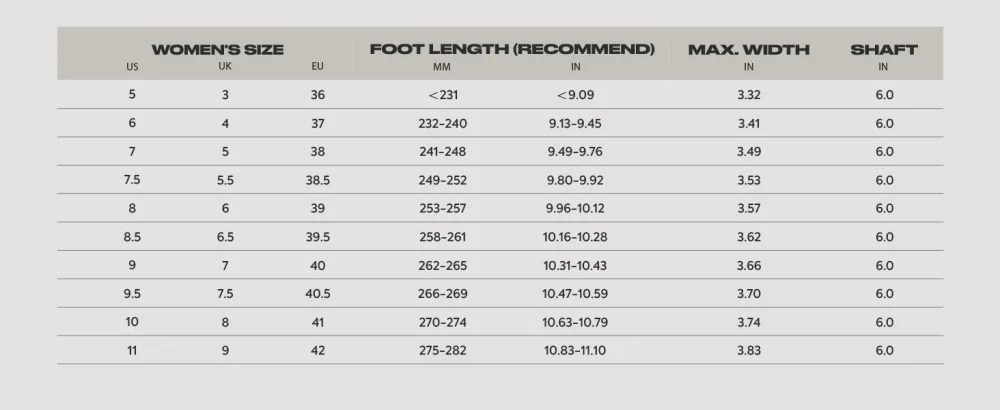The height and width of the screenshot is (410, 1000).
Task: Select foot length 232–240 mm cell
Action: point(443,124)
